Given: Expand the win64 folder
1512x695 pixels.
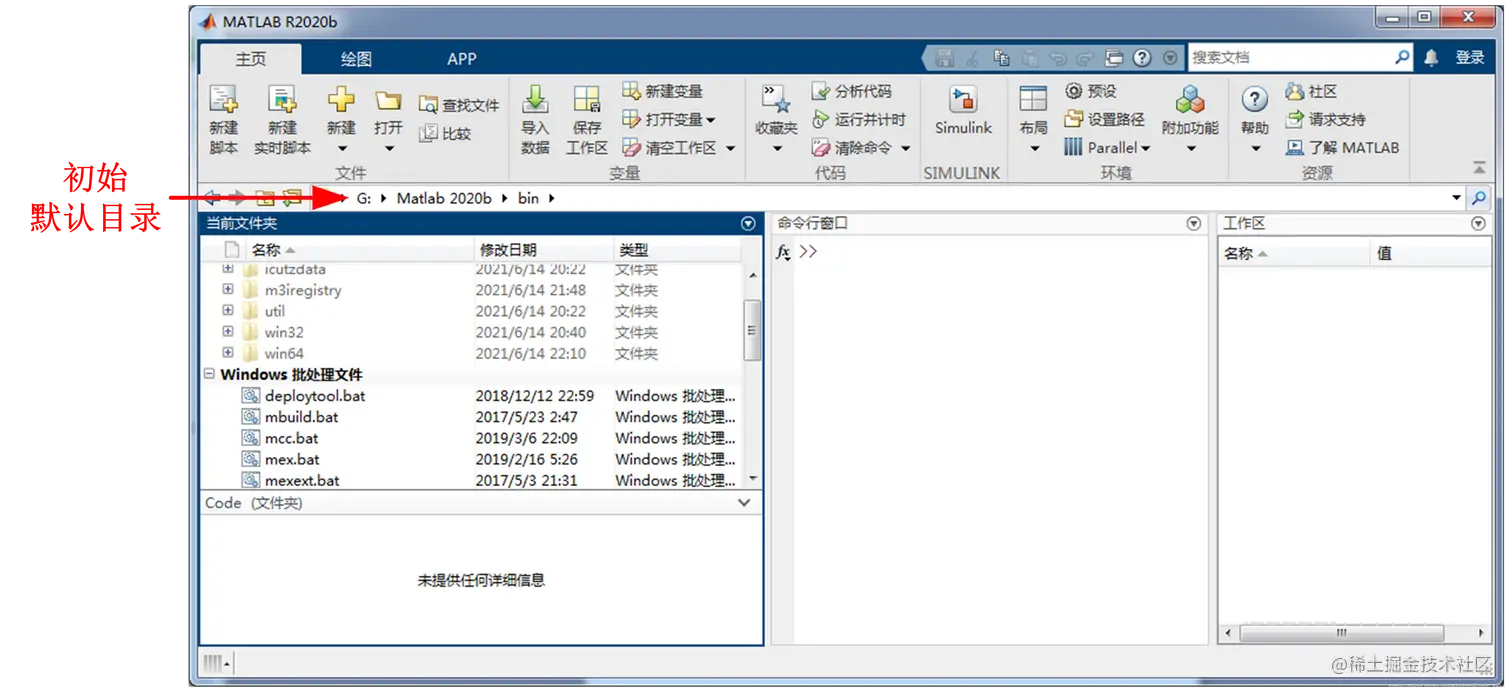Looking at the screenshot, I should pyautogui.click(x=228, y=353).
